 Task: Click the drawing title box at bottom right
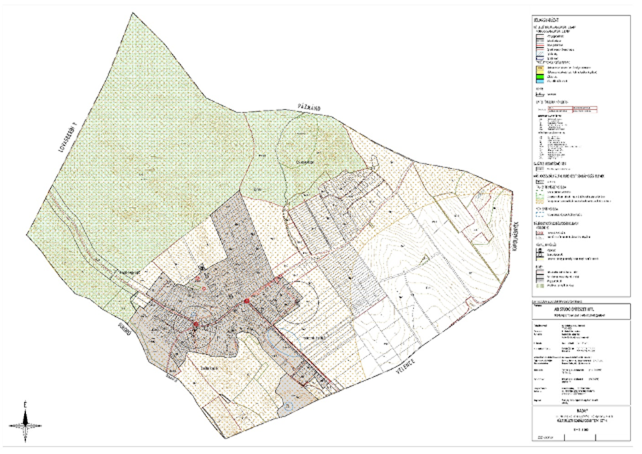(585, 416)
